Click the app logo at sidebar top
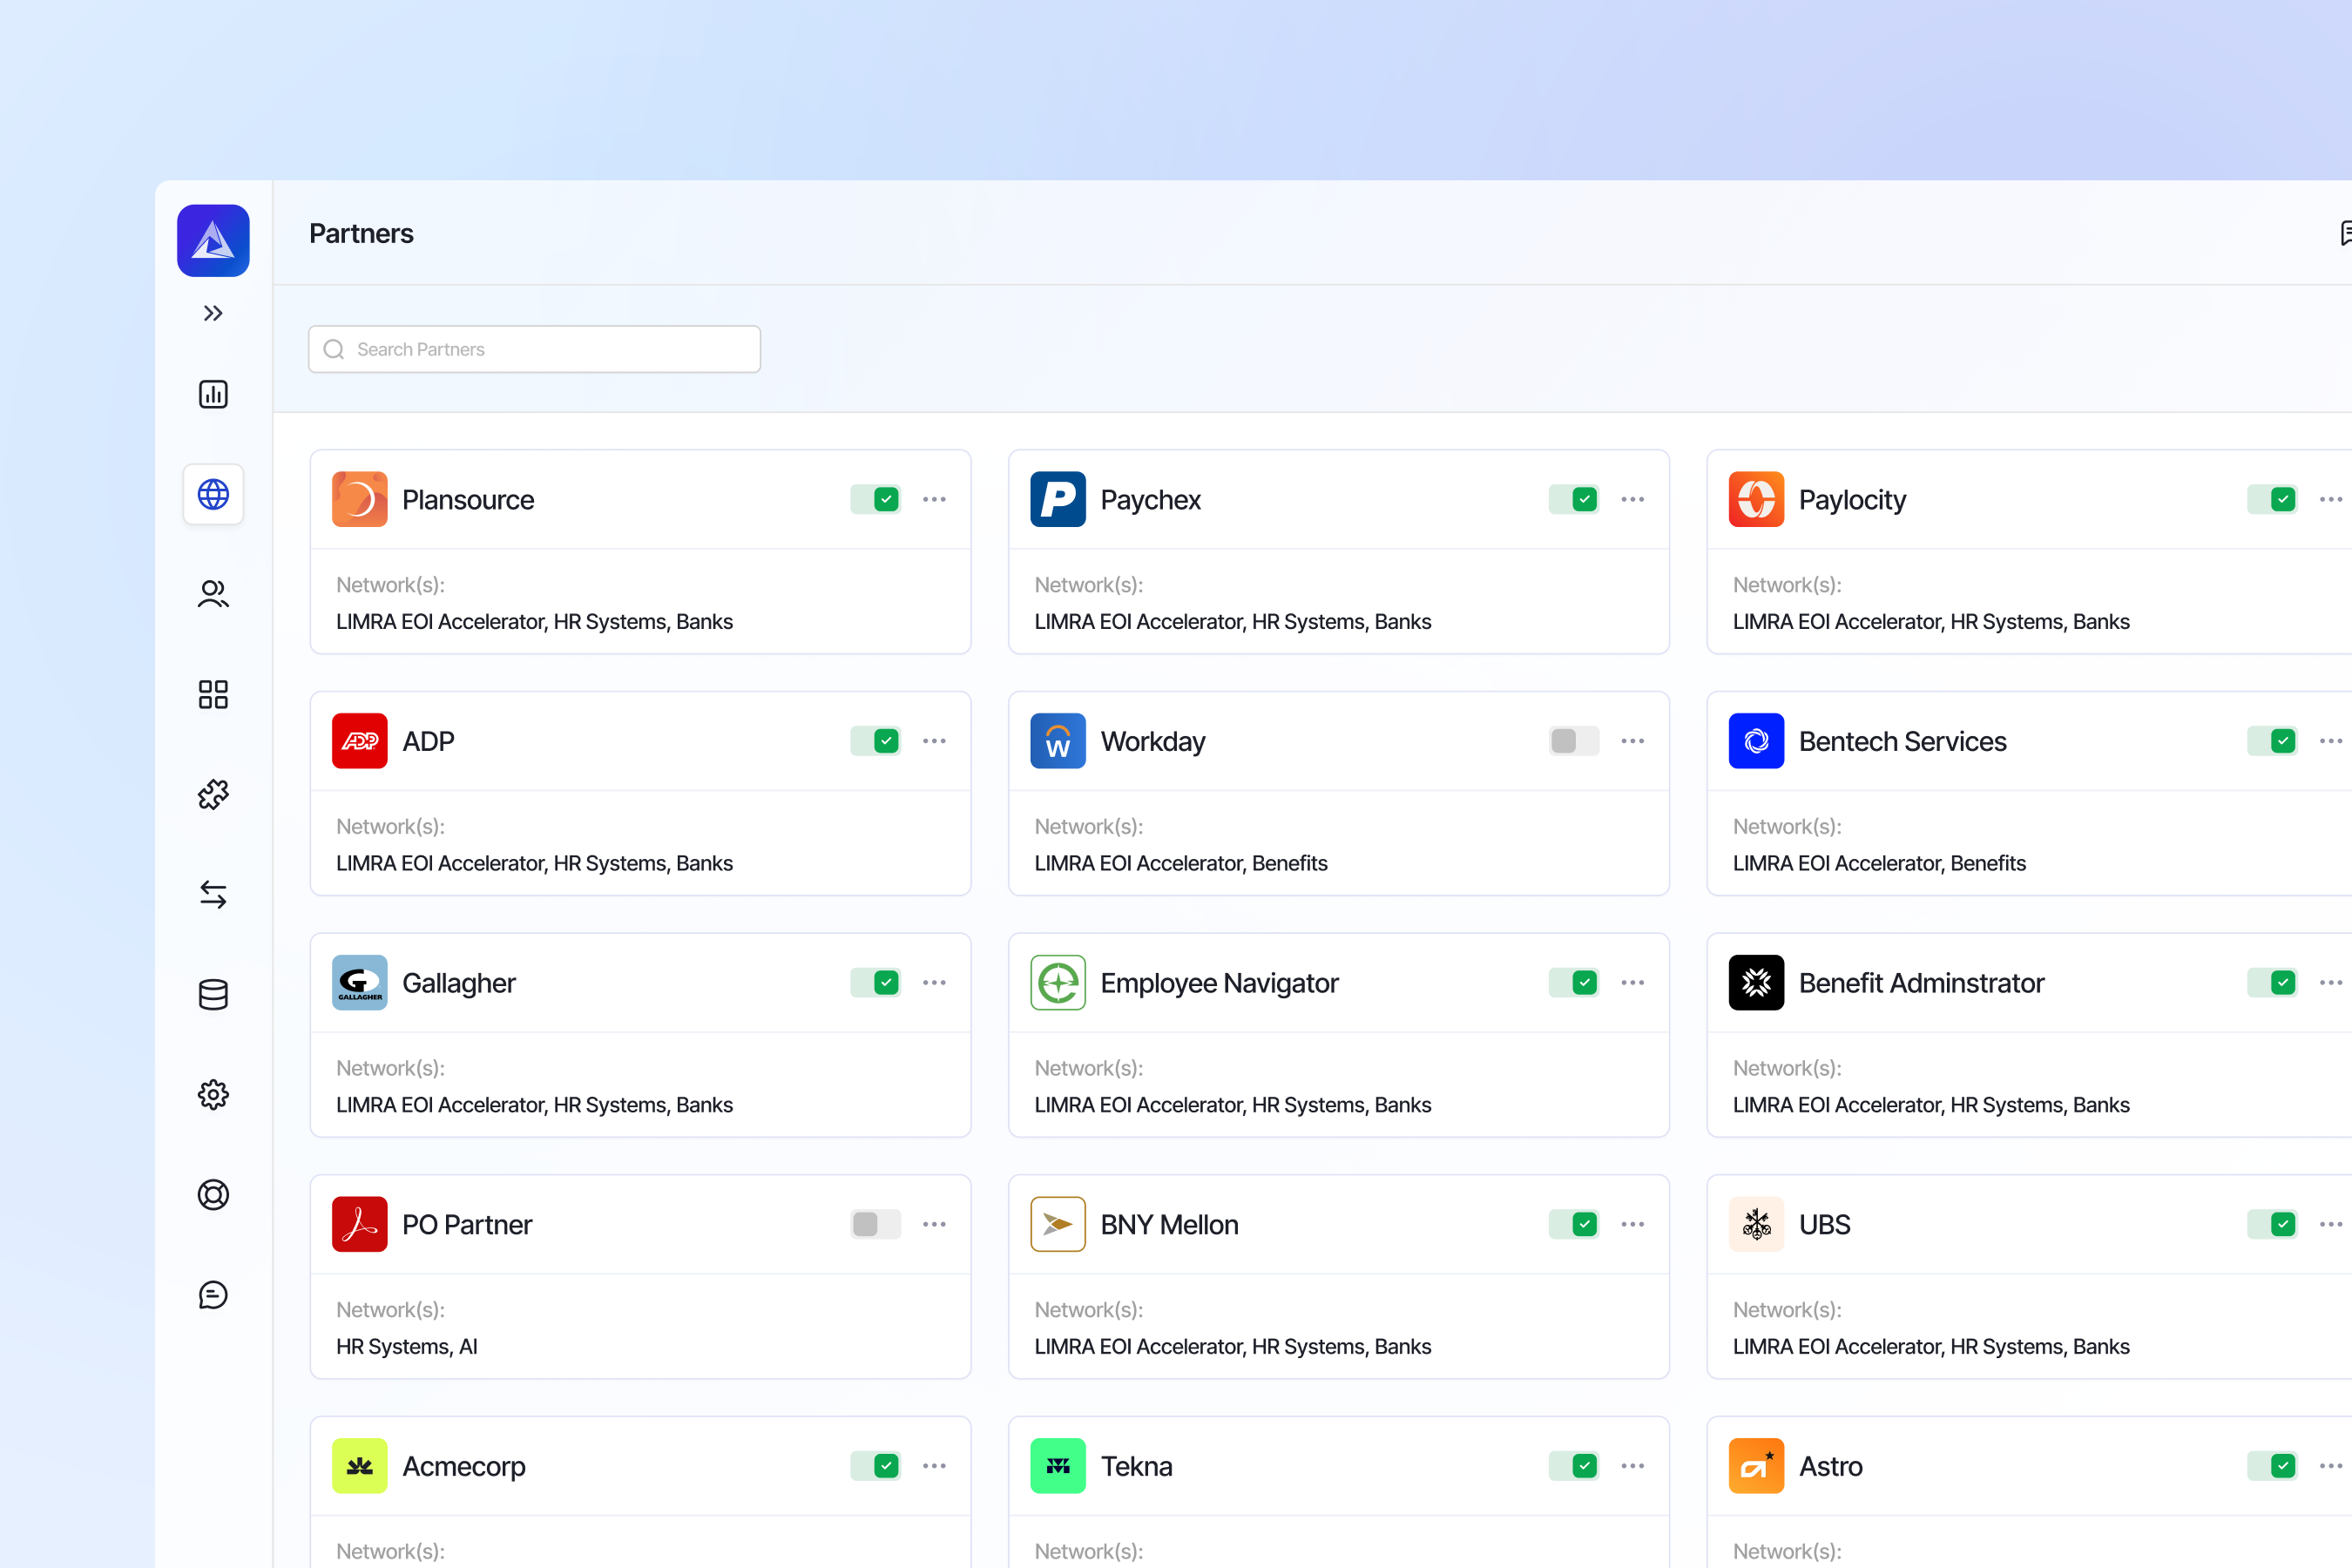This screenshot has height=1568, width=2352. tap(213, 240)
